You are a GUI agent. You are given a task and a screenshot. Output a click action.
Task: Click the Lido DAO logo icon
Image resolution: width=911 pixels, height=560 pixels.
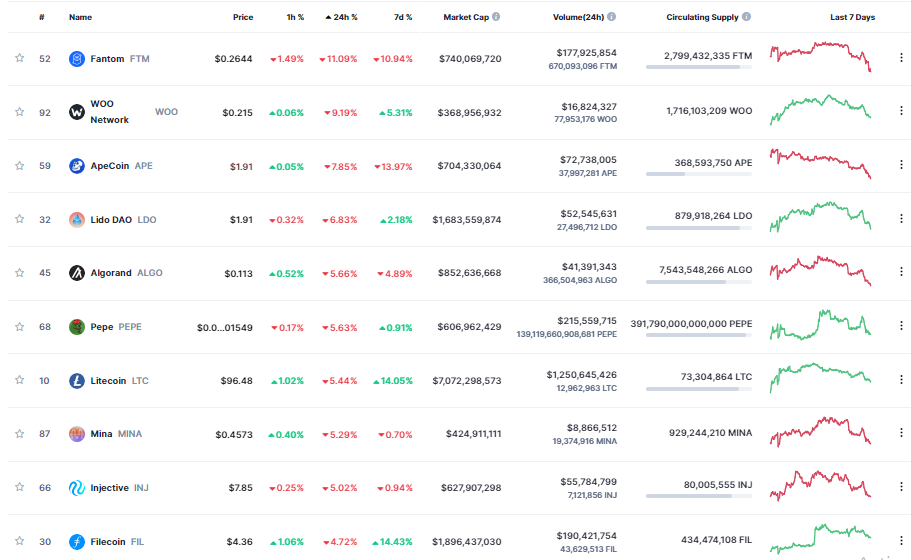tap(77, 220)
